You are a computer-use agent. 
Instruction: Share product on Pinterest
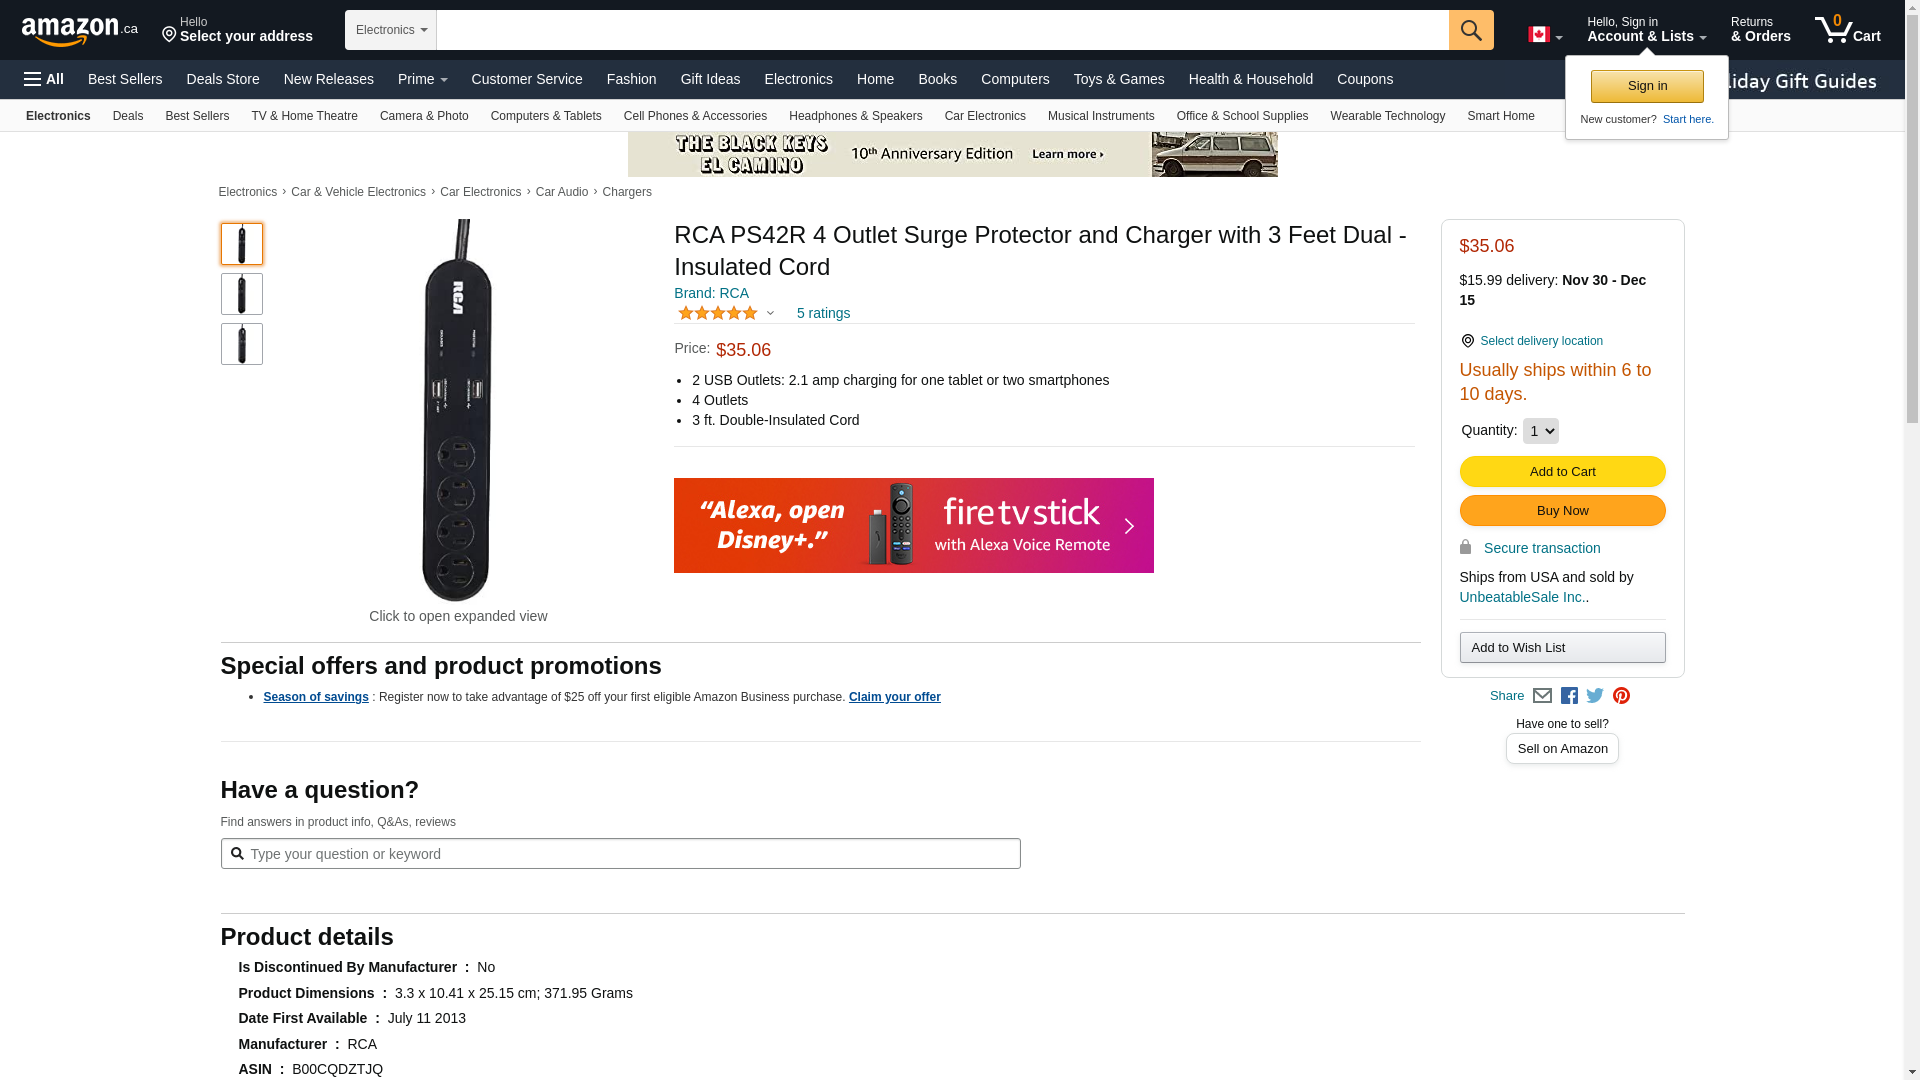point(1621,696)
